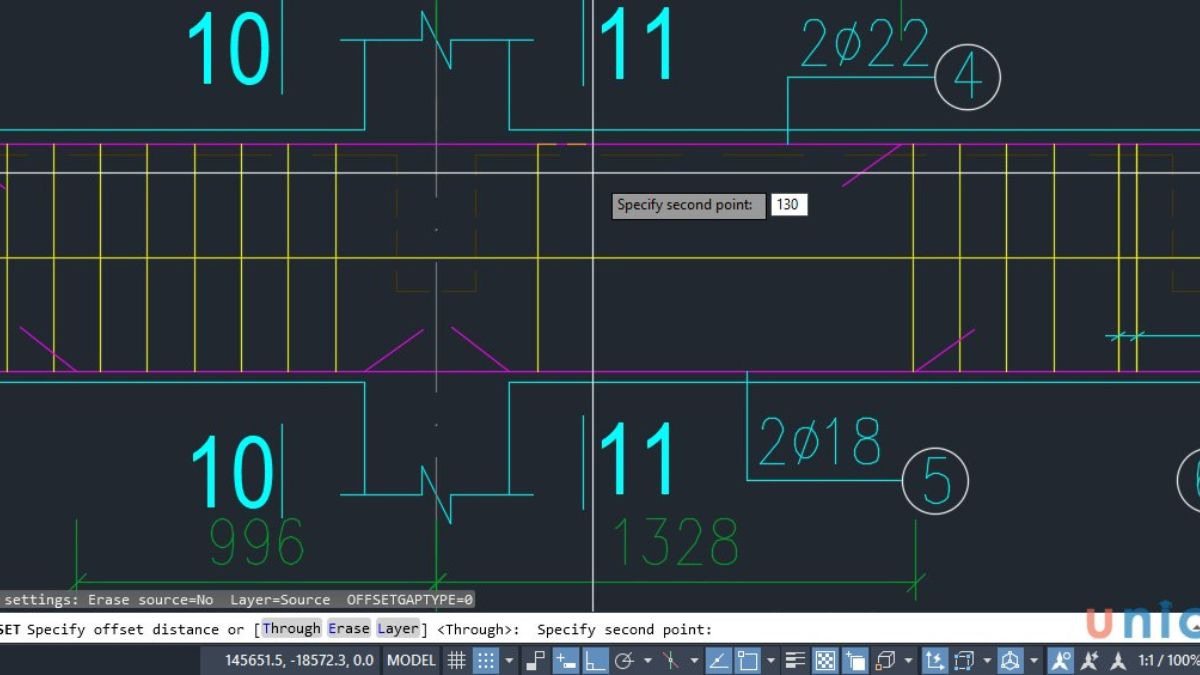Toggle Isometric Drafting mode
Image resolution: width=1200 pixels, height=675 pixels.
(x=671, y=660)
